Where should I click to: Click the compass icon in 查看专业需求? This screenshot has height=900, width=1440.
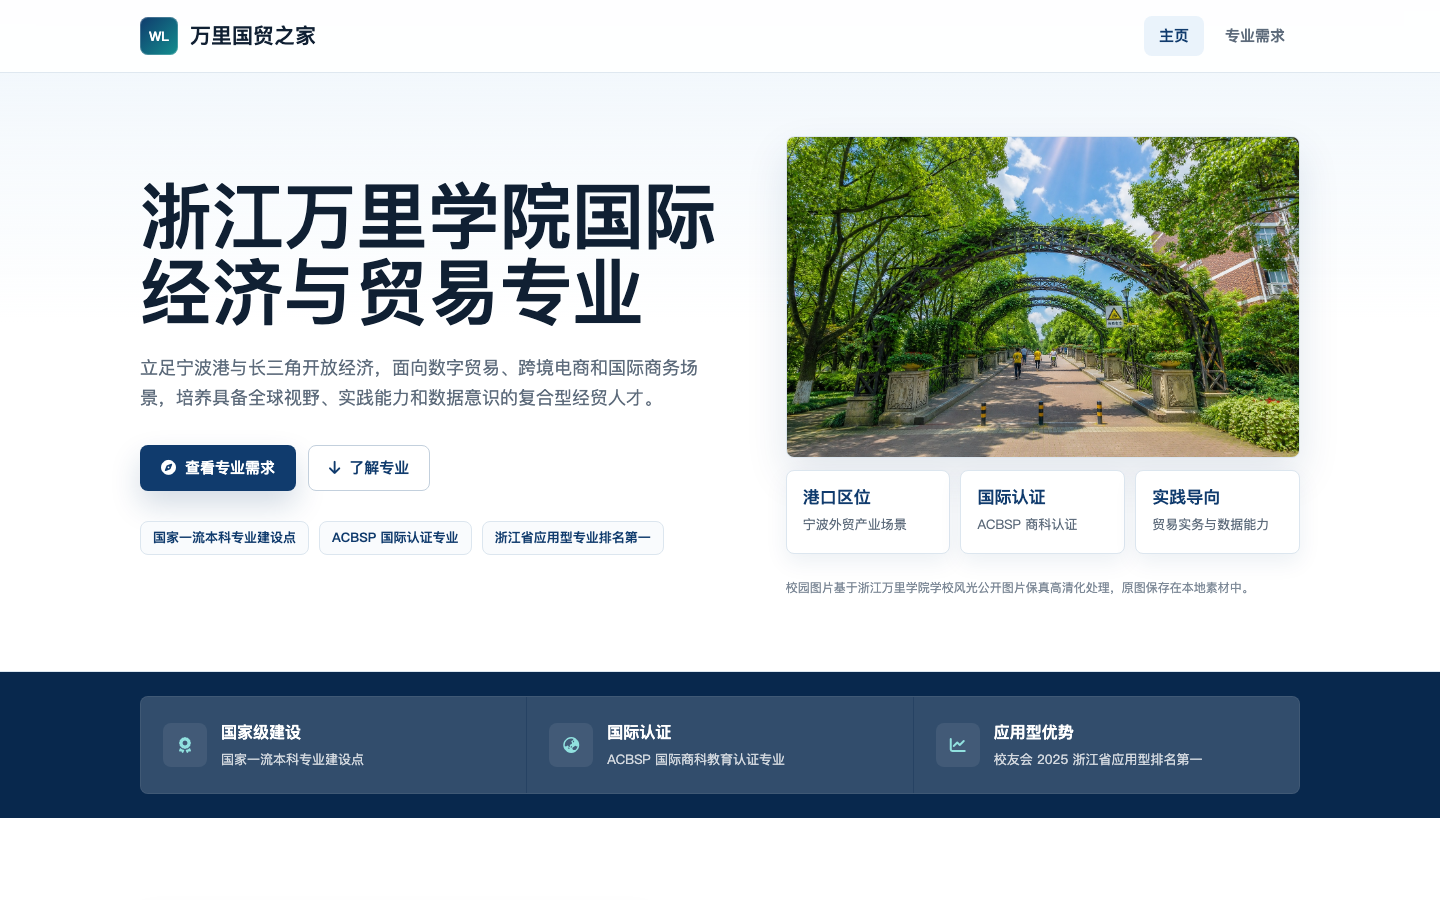pyautogui.click(x=168, y=468)
